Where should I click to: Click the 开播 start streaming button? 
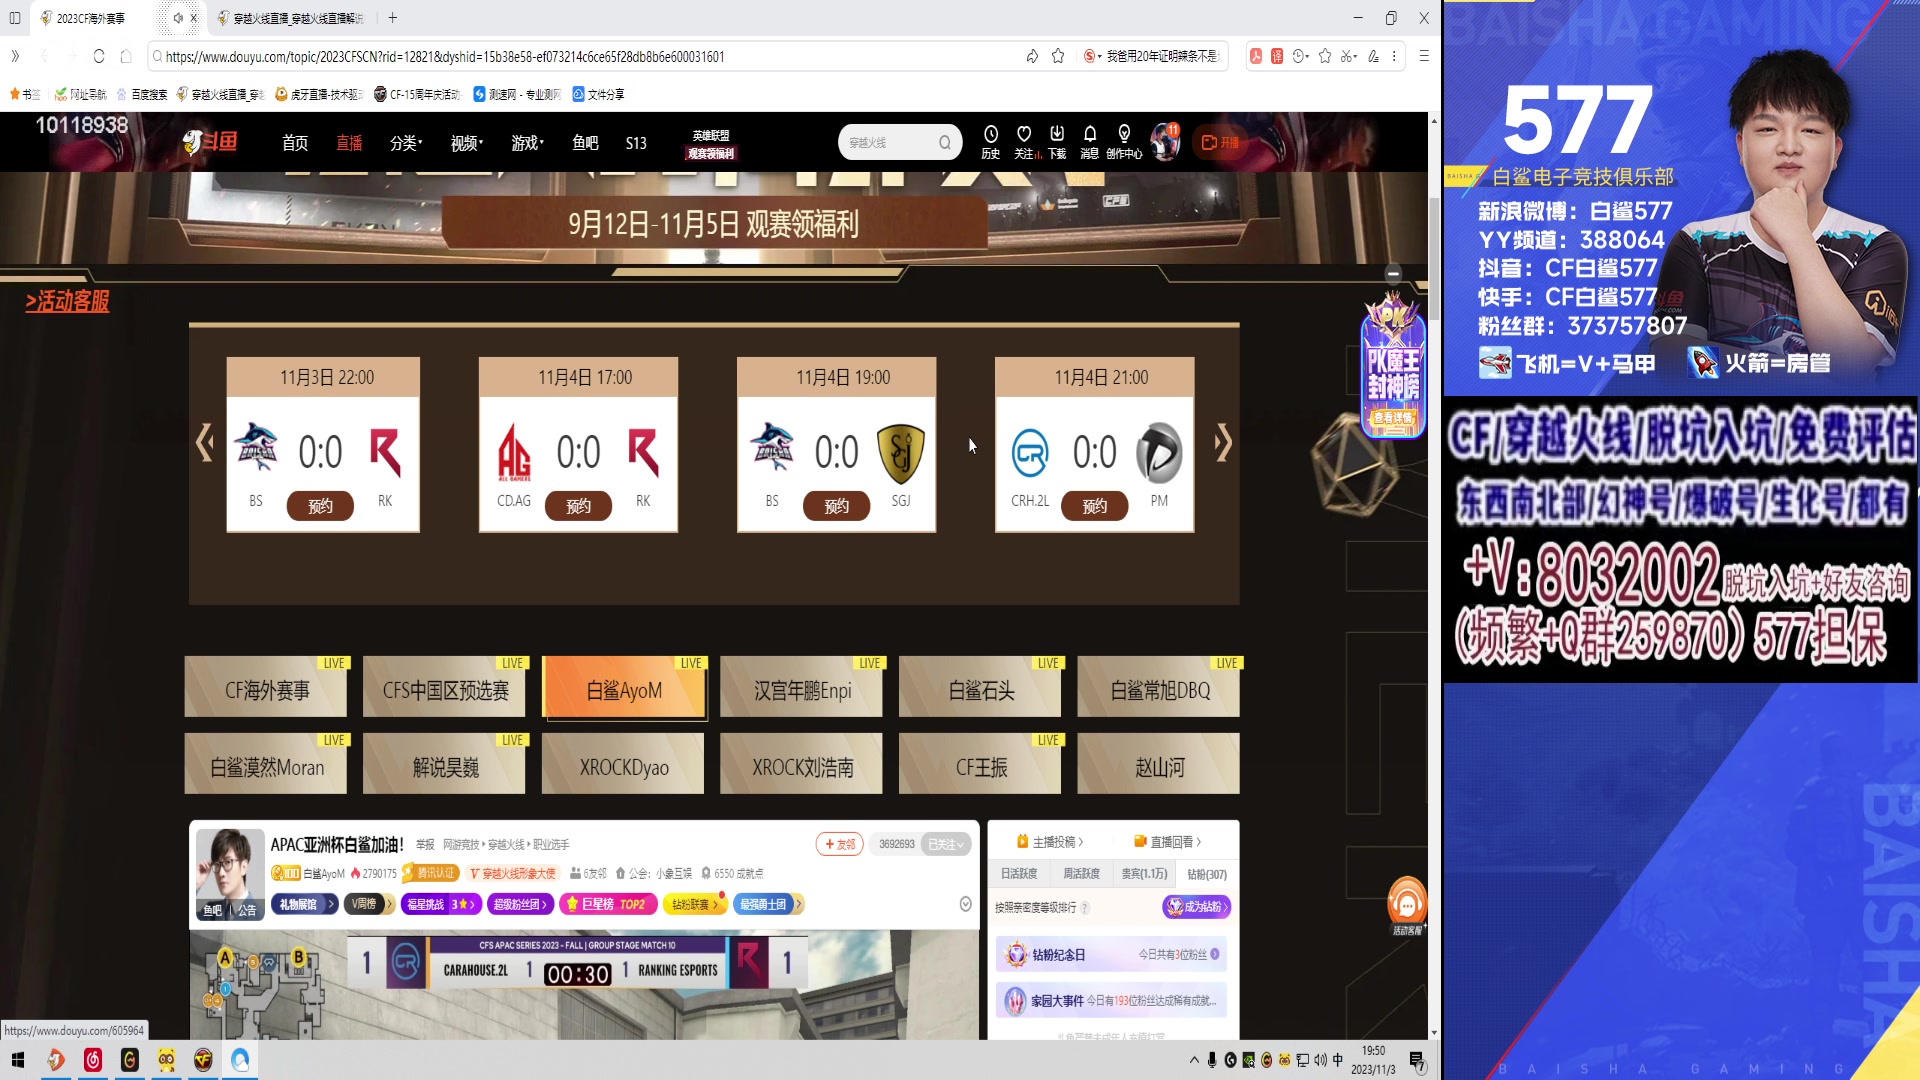(1220, 143)
